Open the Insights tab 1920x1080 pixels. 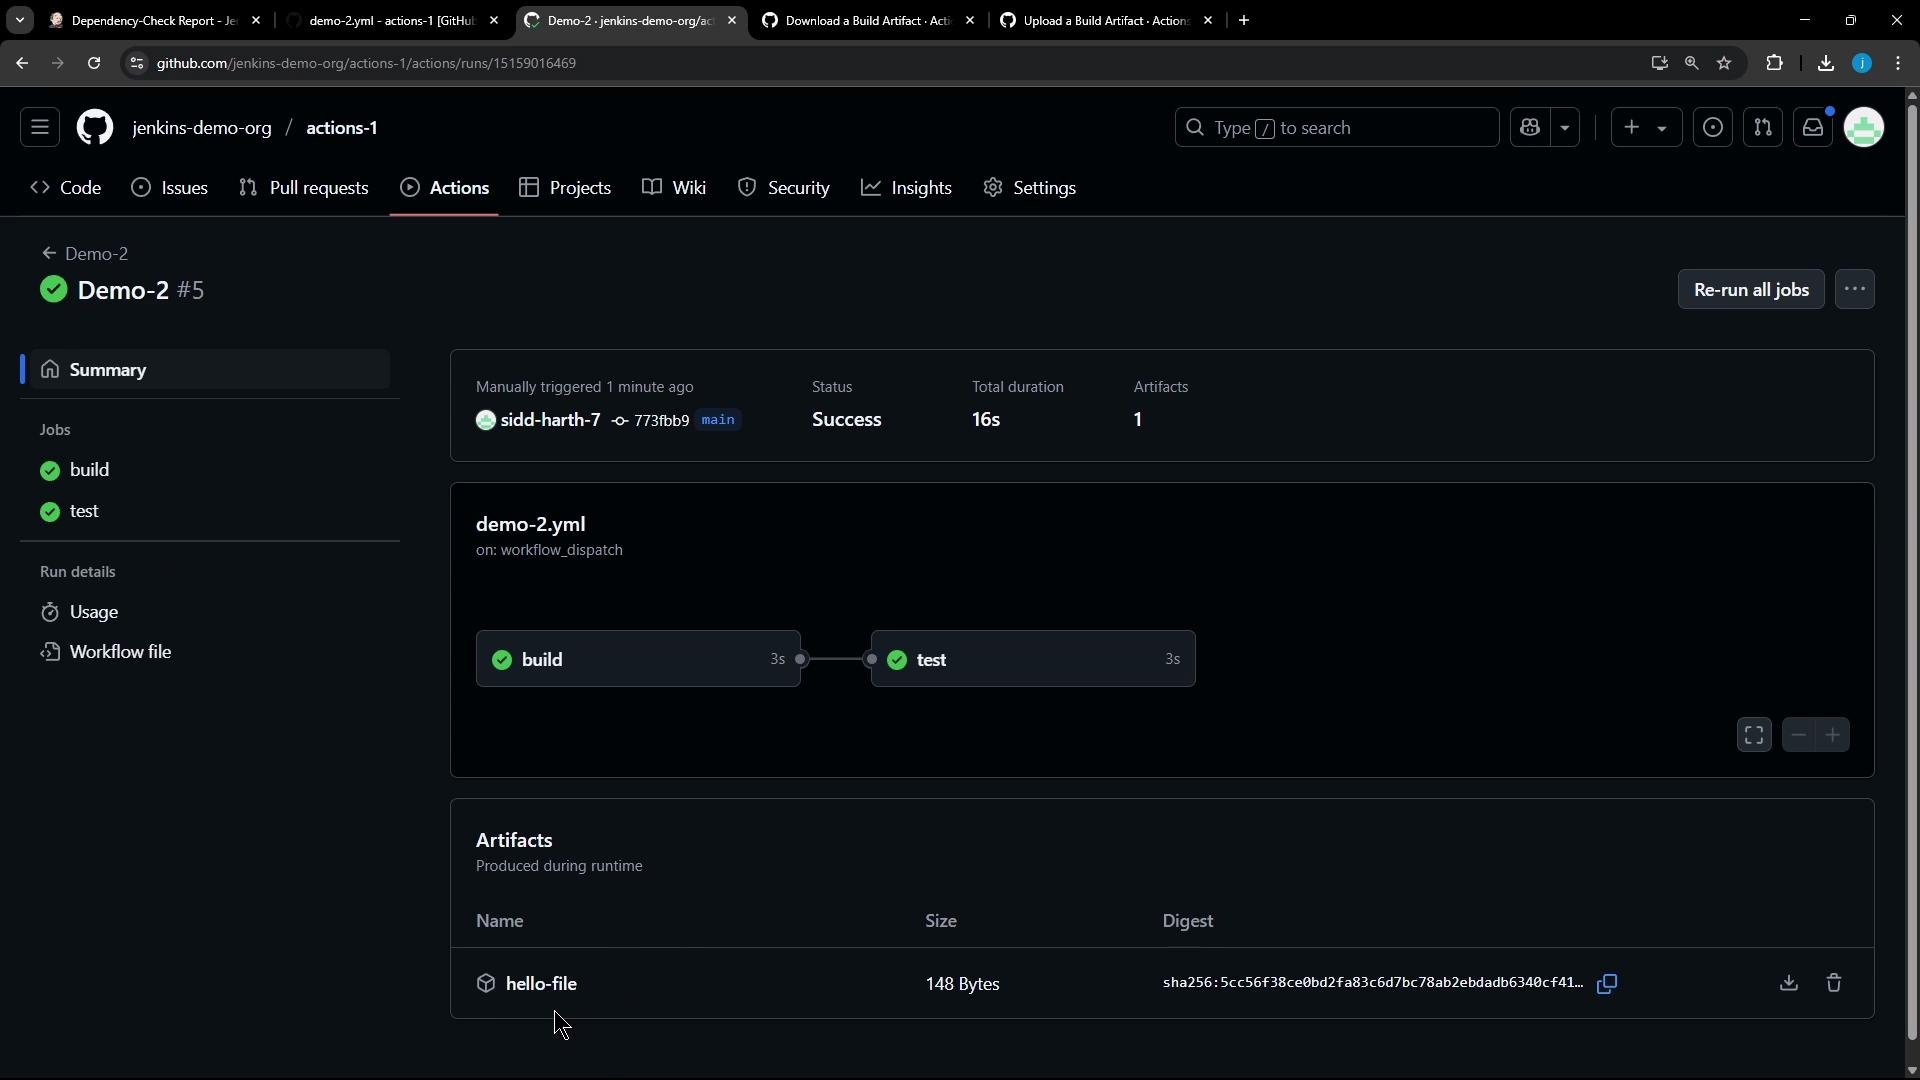coord(907,188)
